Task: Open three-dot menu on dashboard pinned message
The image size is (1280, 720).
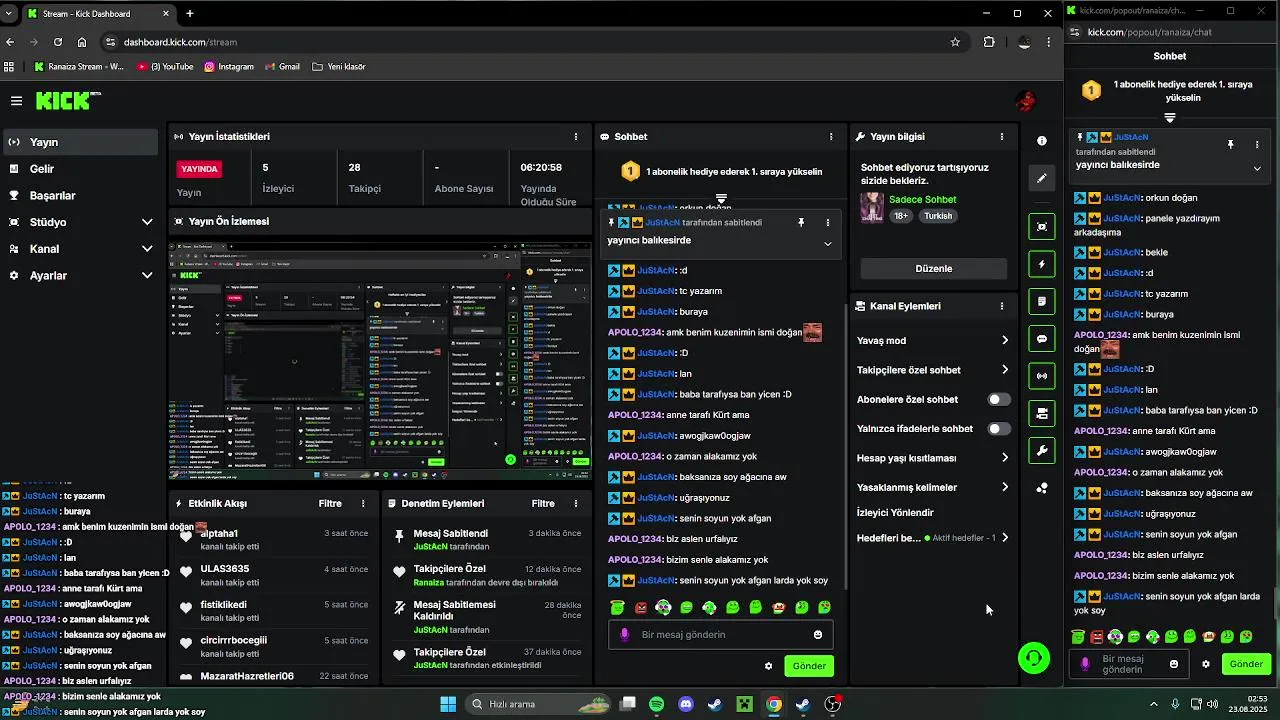Action: coord(827,222)
